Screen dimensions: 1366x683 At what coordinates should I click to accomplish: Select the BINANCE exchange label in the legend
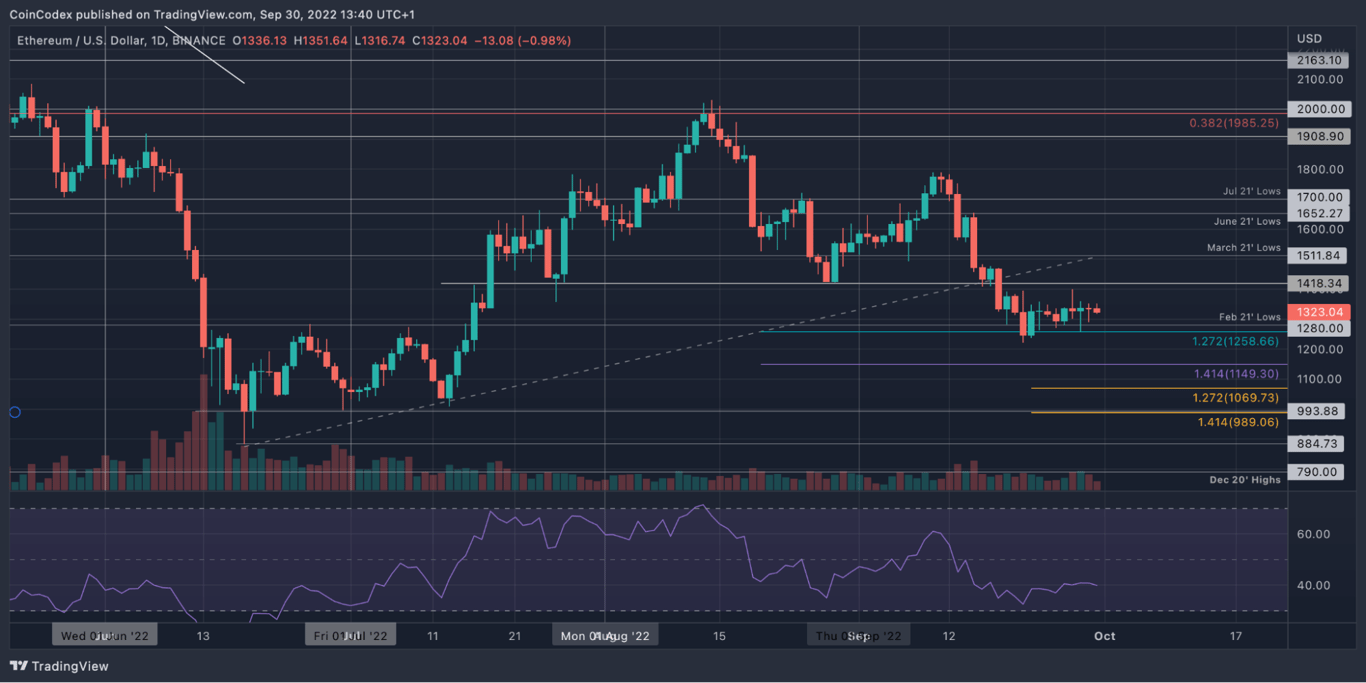(x=199, y=41)
